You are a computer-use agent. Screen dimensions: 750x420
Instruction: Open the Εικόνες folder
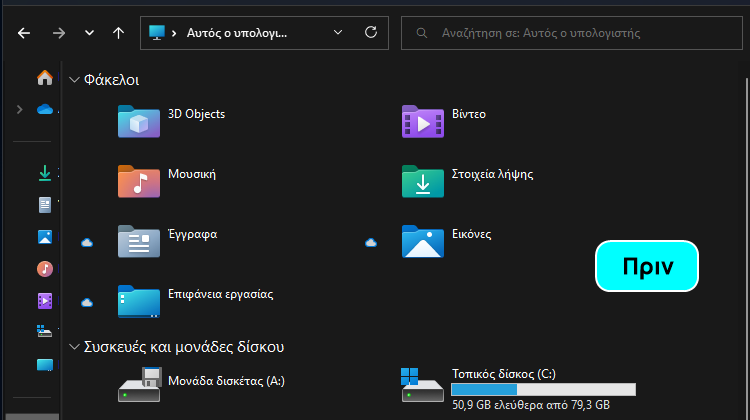coord(447,242)
